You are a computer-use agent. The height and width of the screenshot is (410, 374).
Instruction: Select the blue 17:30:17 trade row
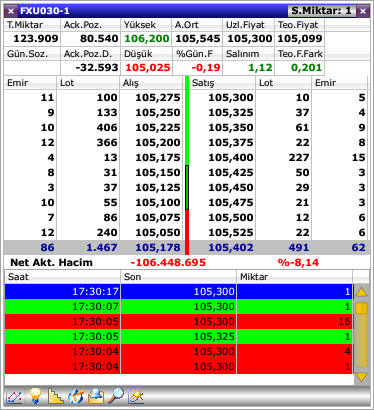click(x=179, y=292)
